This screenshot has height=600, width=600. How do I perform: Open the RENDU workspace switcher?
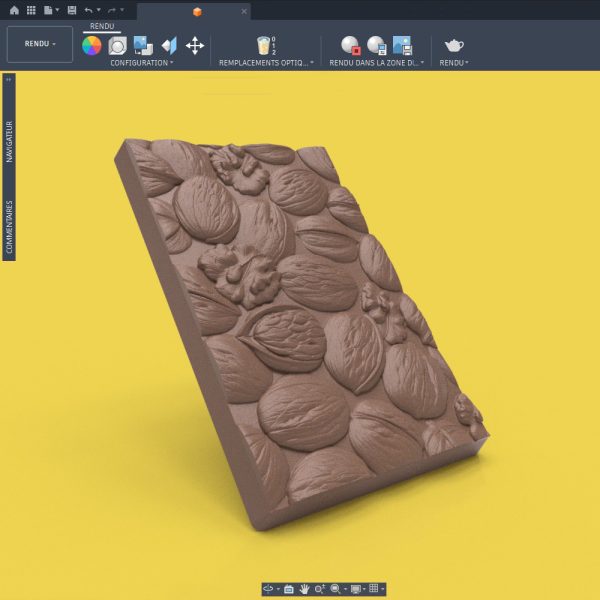[40, 44]
